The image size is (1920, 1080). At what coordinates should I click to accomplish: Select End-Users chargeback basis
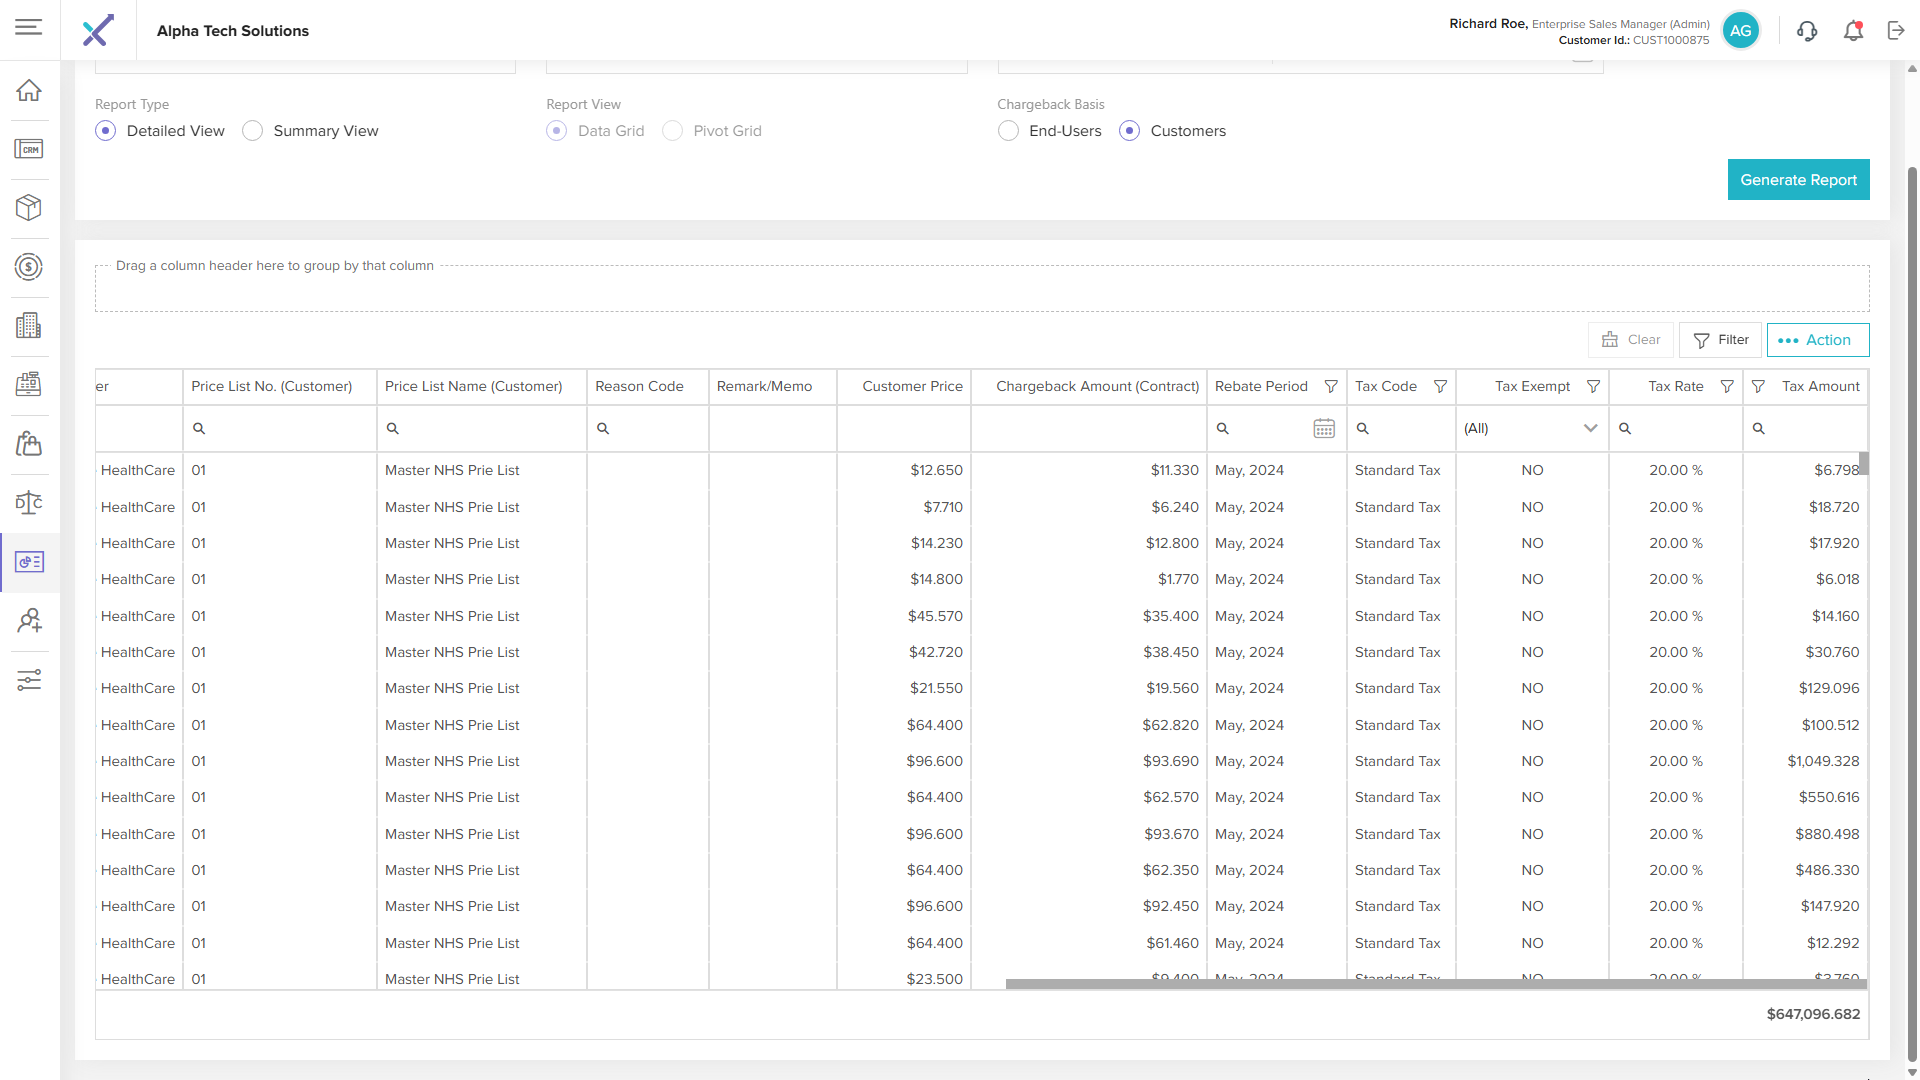pos(1008,131)
